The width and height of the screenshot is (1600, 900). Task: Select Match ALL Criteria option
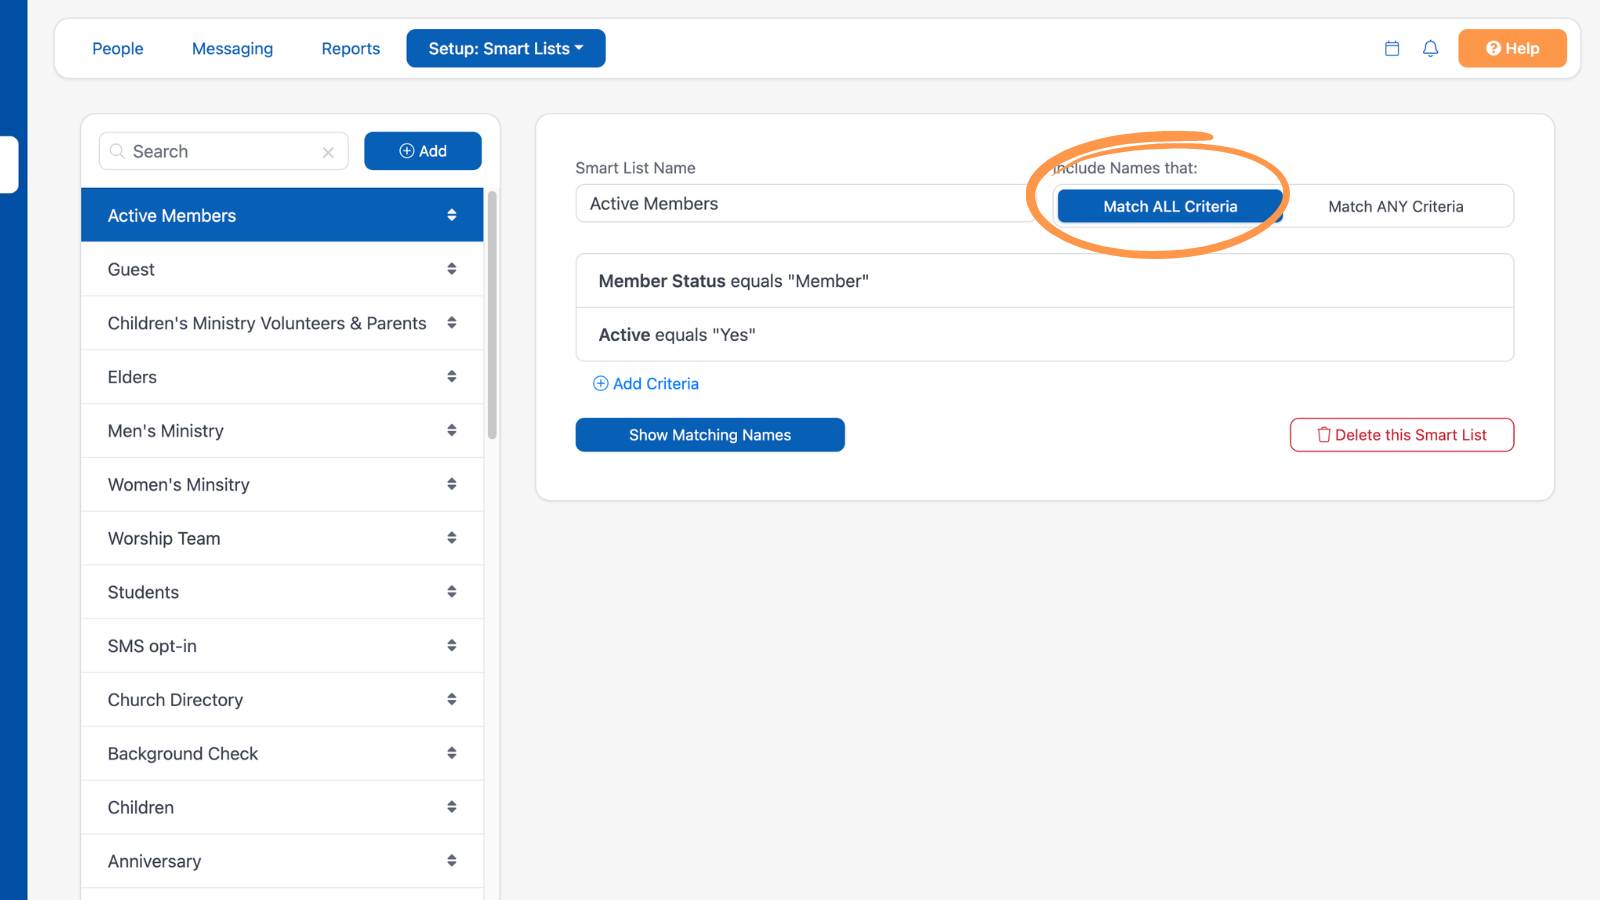[1170, 206]
